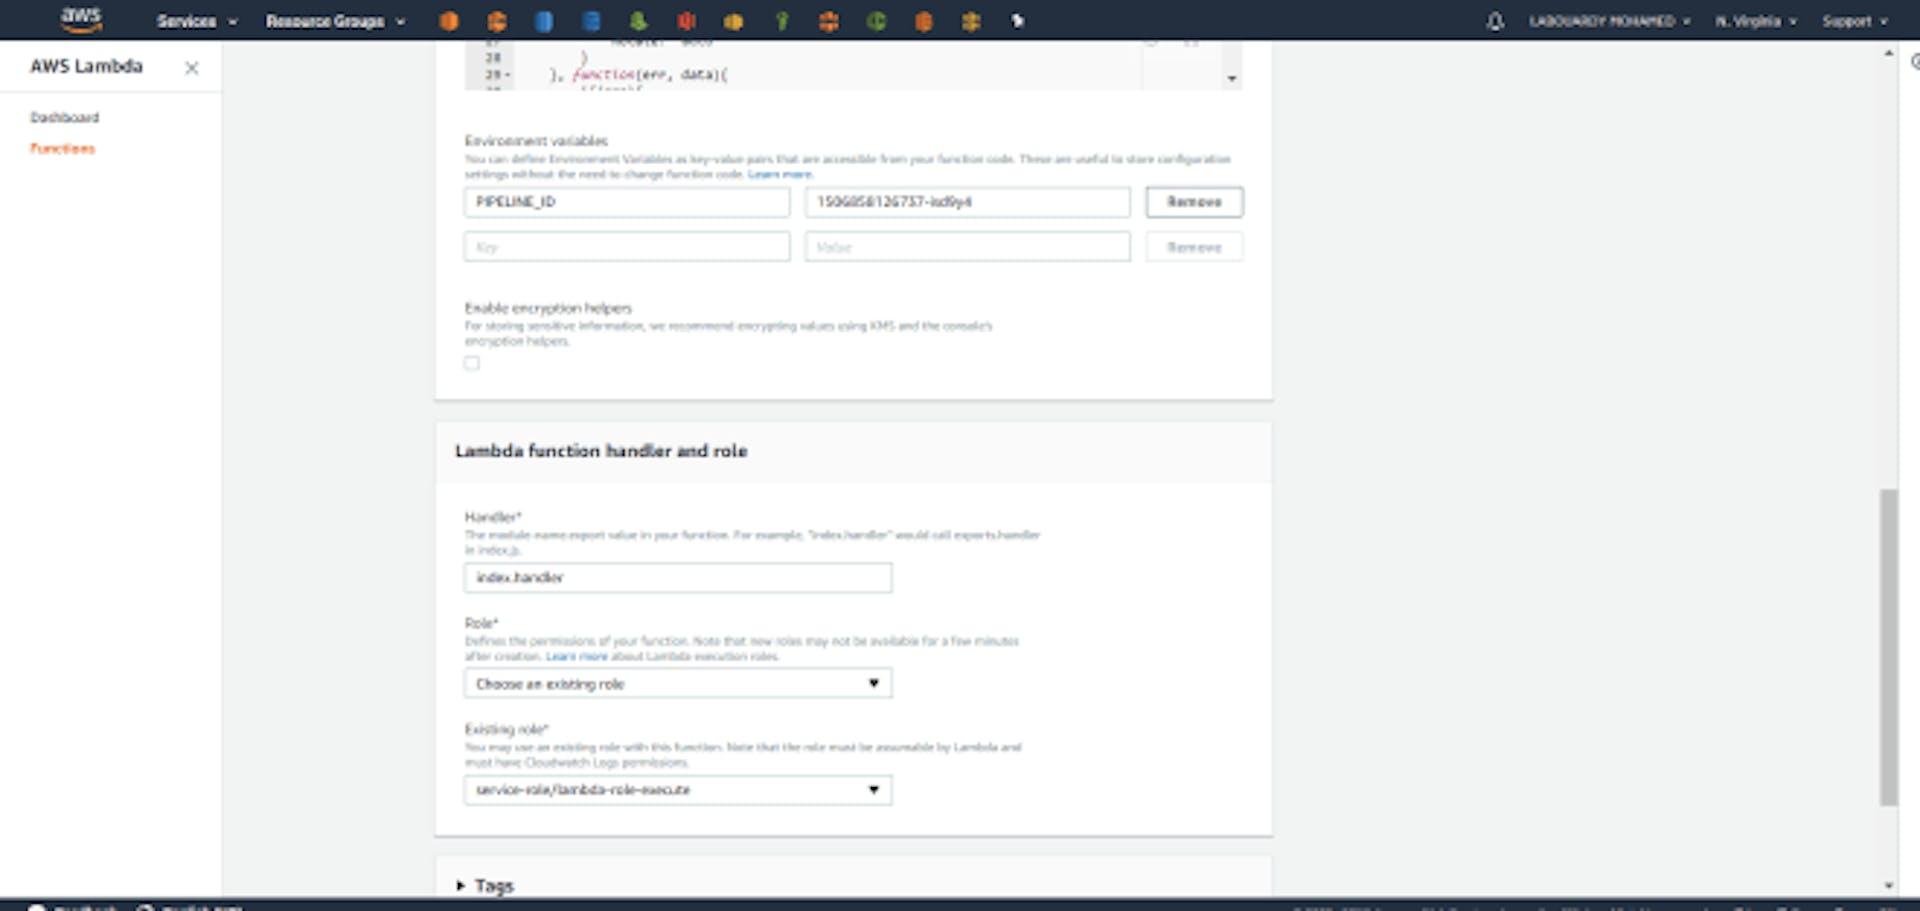Screen dimensions: 1920x911
Task: Open the service-role/lambda-role-execute dropdown
Action: point(678,790)
